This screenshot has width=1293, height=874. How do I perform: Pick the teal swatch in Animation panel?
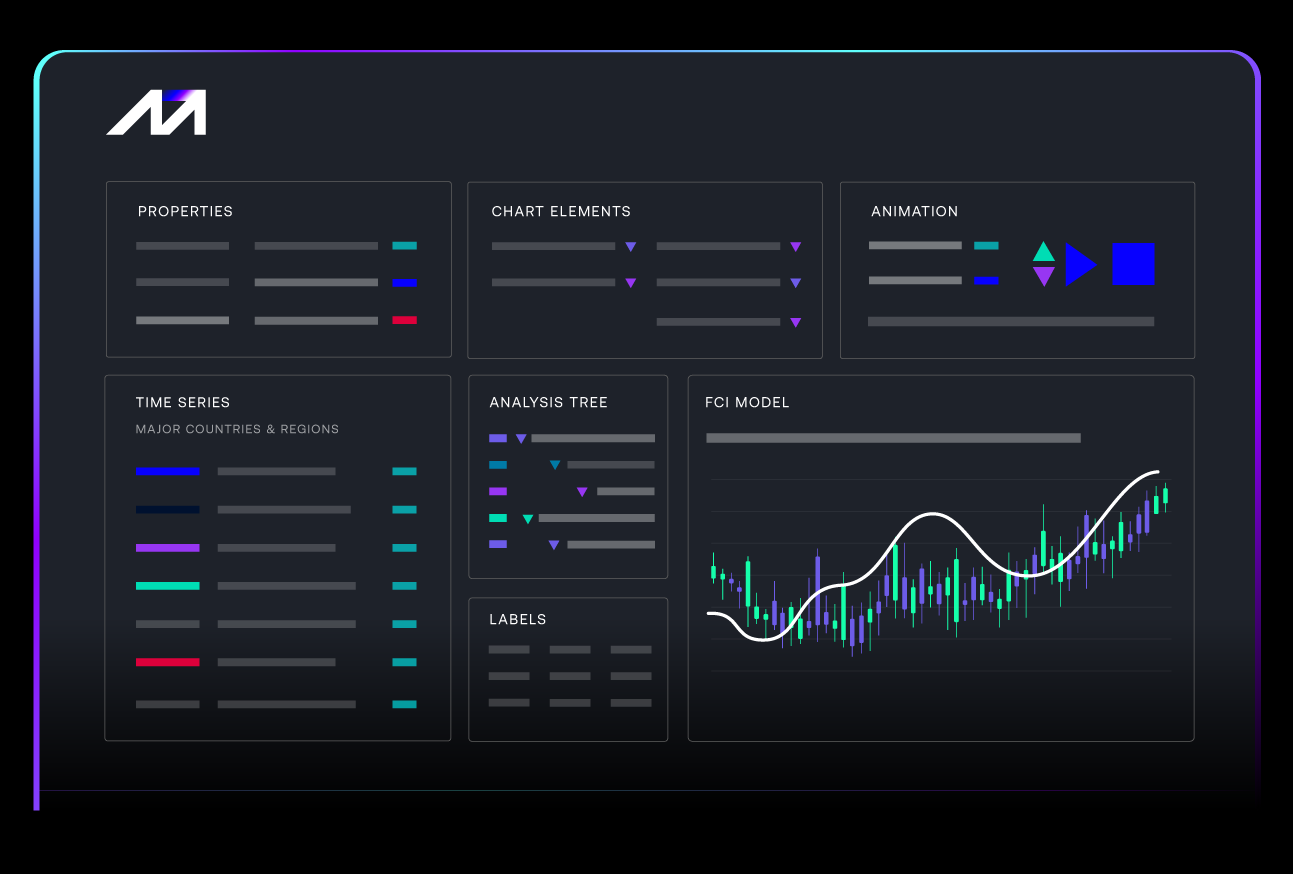click(x=986, y=245)
